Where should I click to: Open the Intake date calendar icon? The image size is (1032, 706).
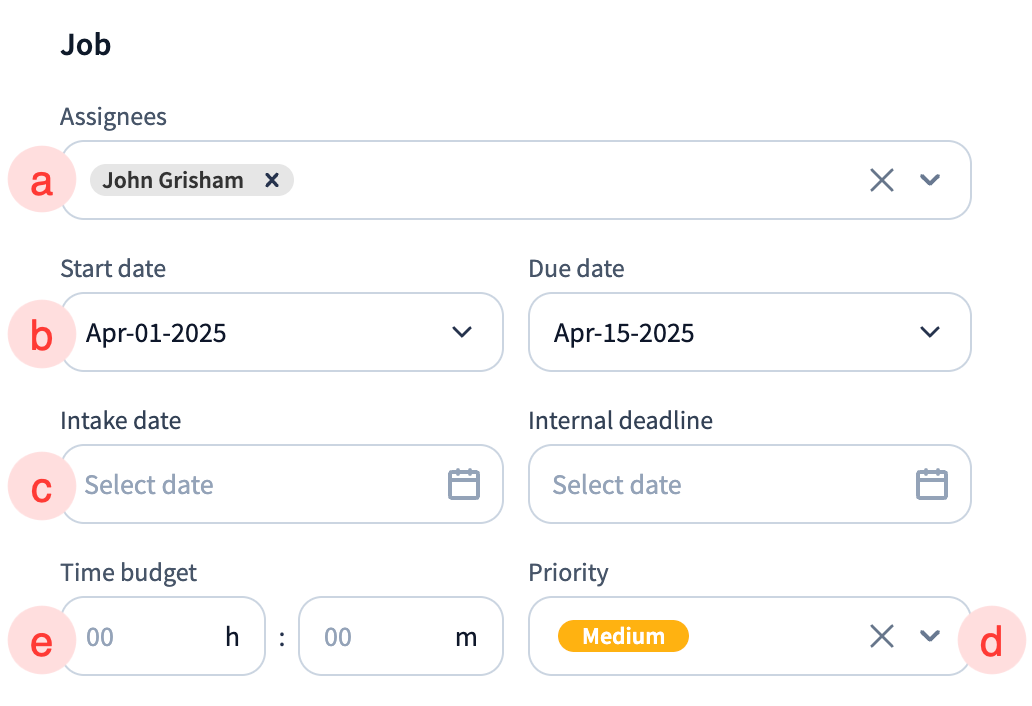click(464, 484)
